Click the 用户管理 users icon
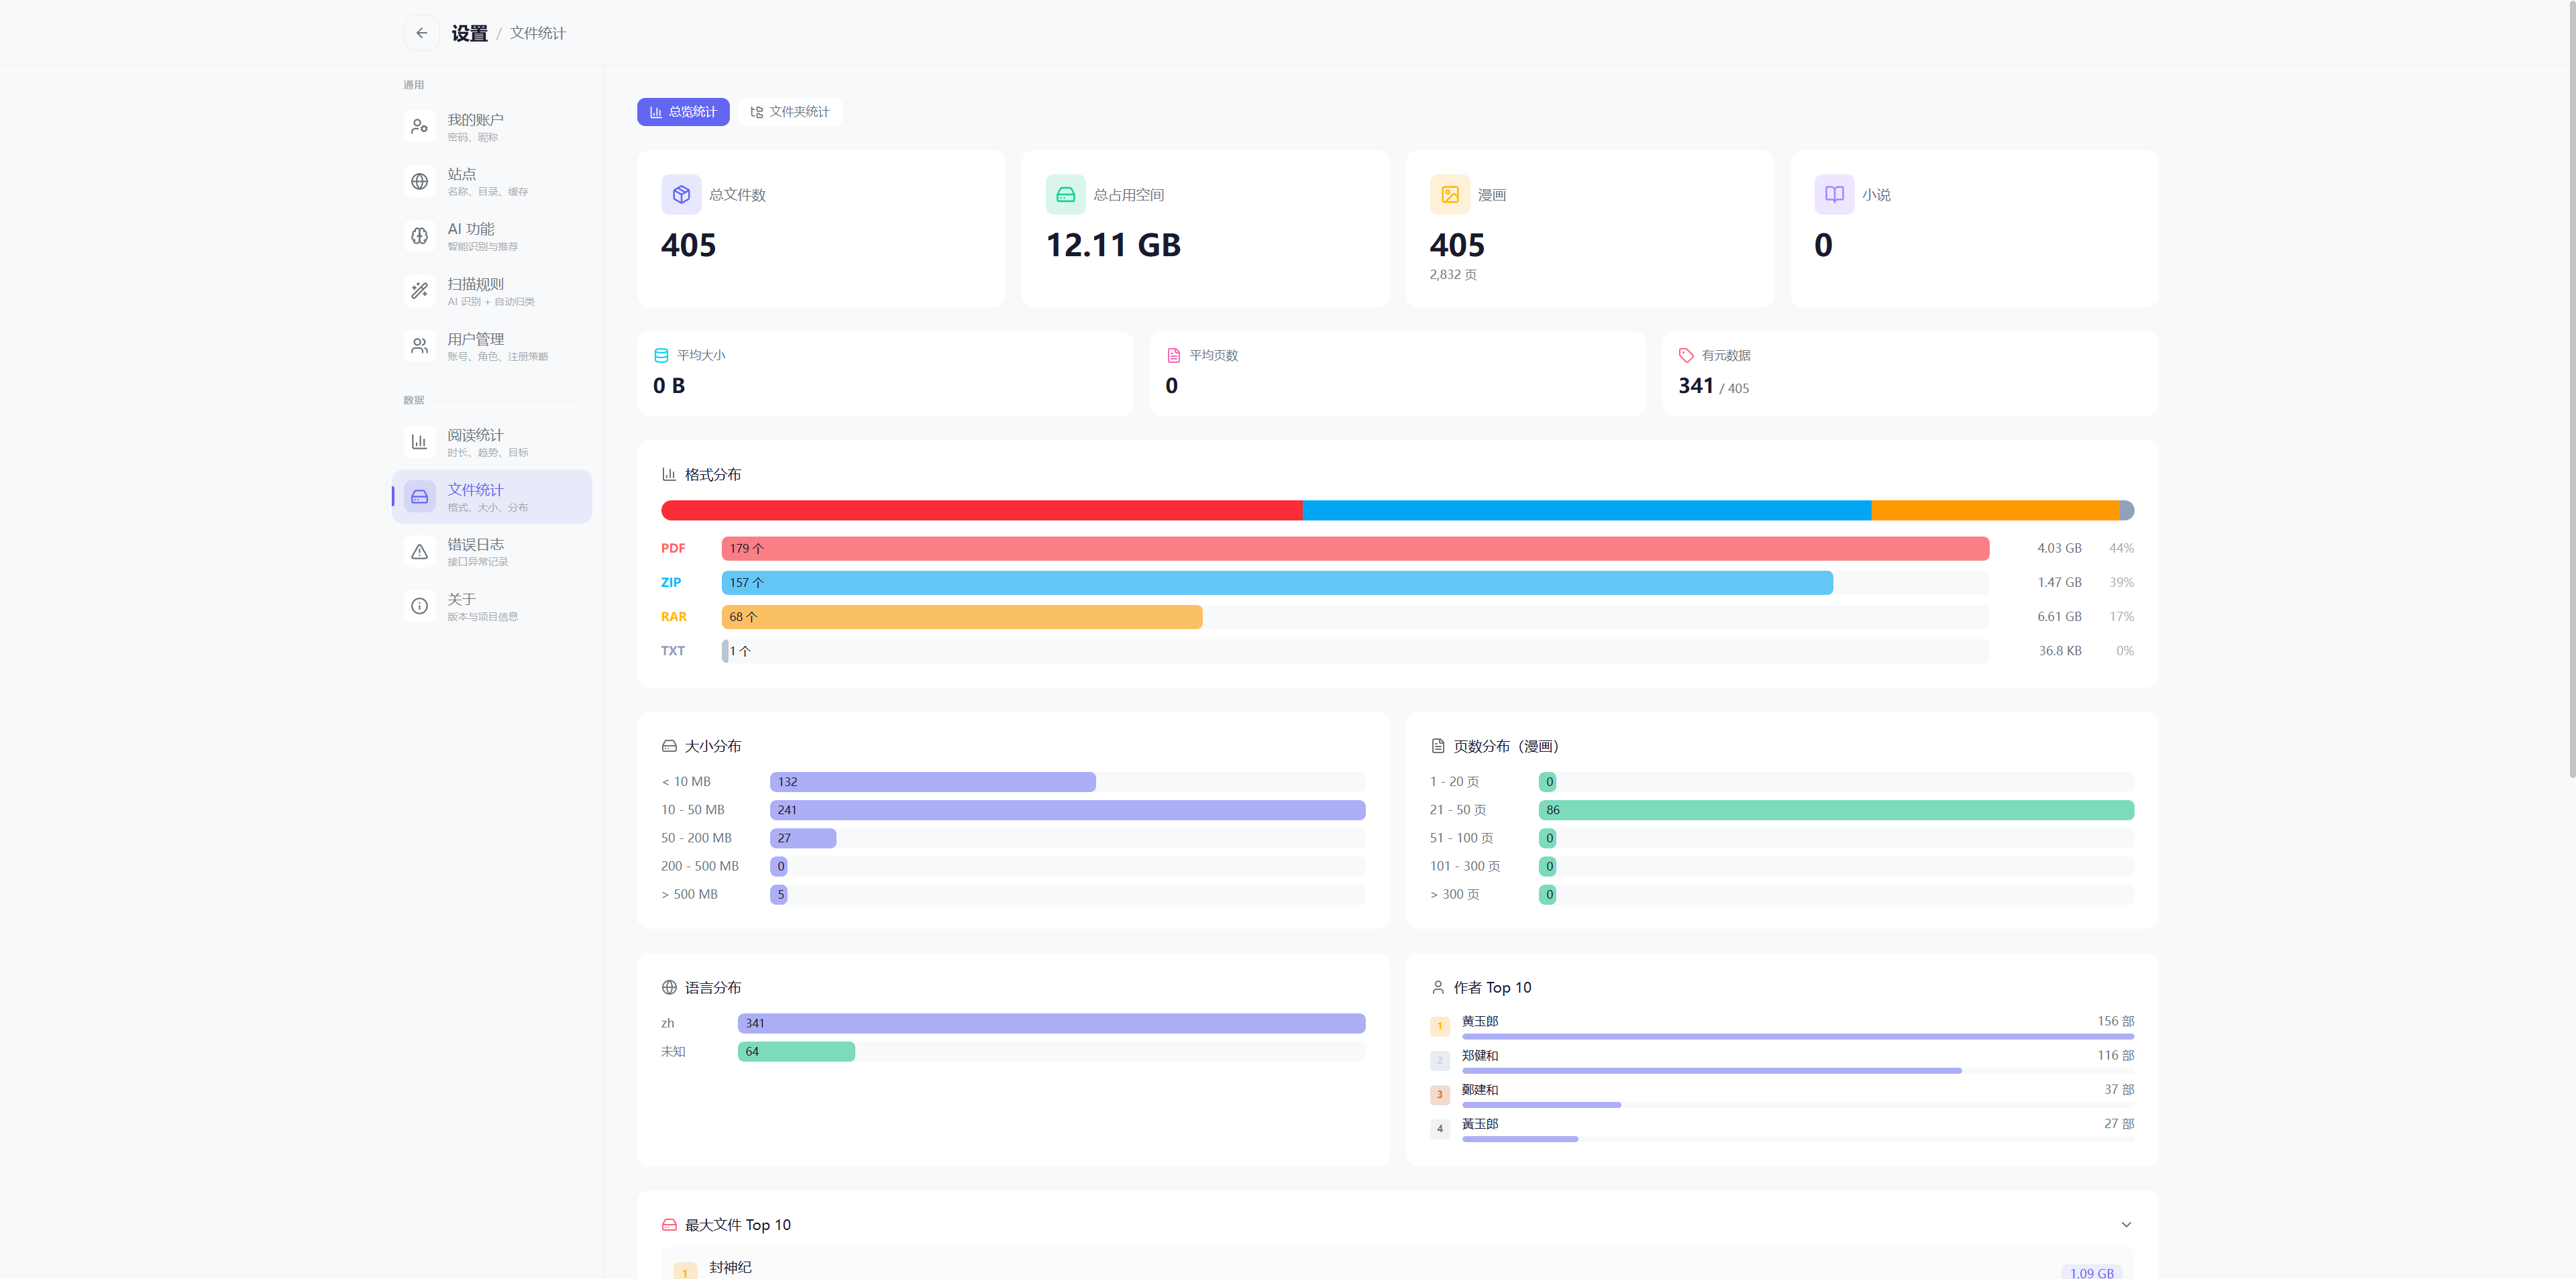The width and height of the screenshot is (2576, 1279). pyautogui.click(x=420, y=347)
